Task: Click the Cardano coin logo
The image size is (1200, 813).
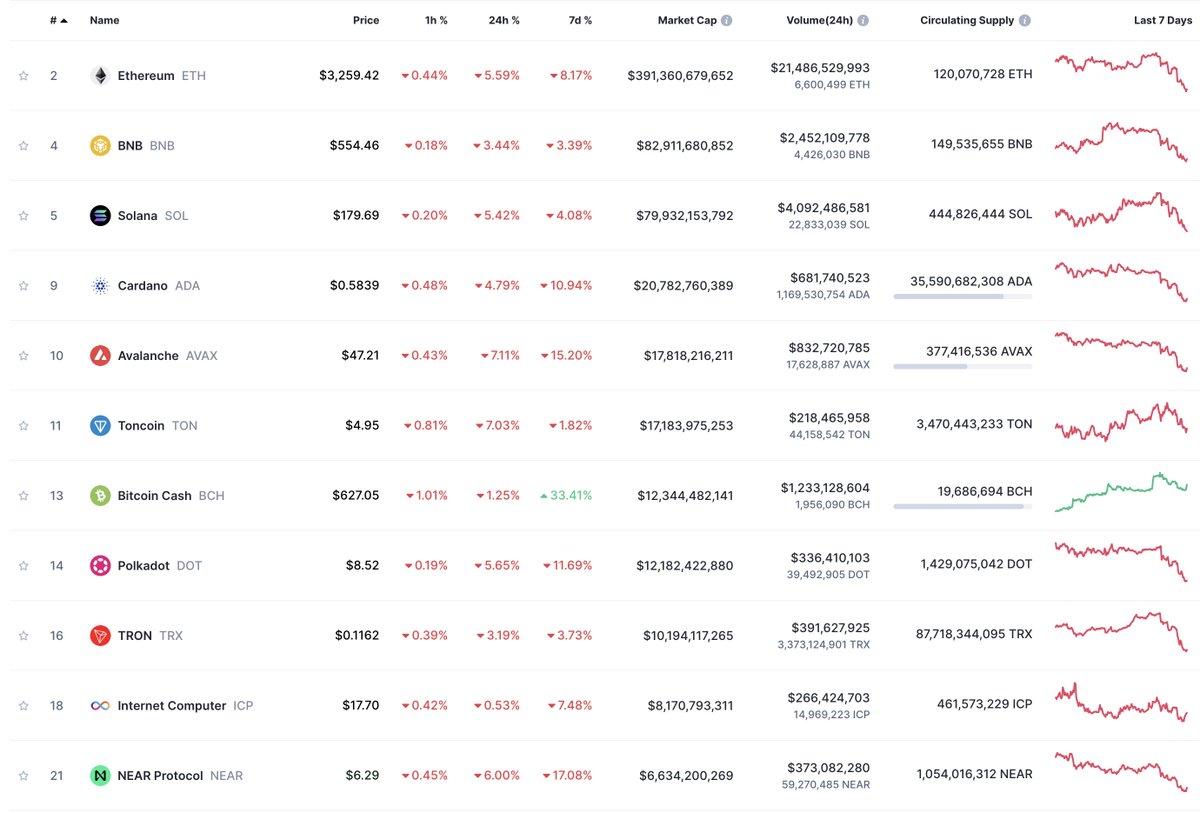Action: pos(100,286)
